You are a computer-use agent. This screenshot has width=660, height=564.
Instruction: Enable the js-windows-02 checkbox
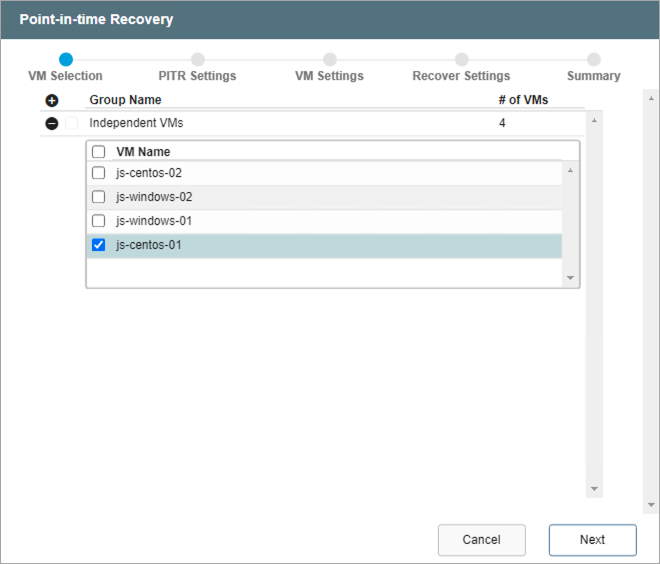(98, 197)
